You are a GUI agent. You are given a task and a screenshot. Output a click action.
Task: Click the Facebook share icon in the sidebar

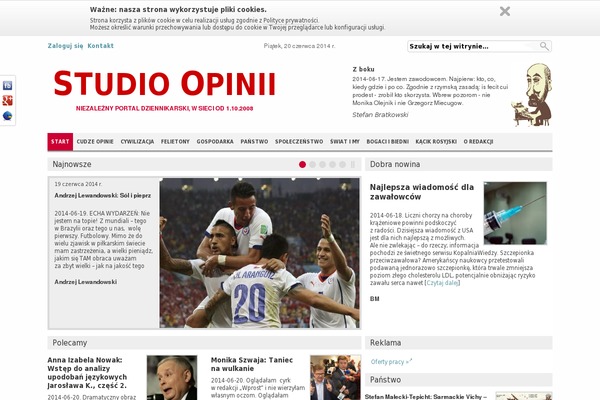coord(7,85)
